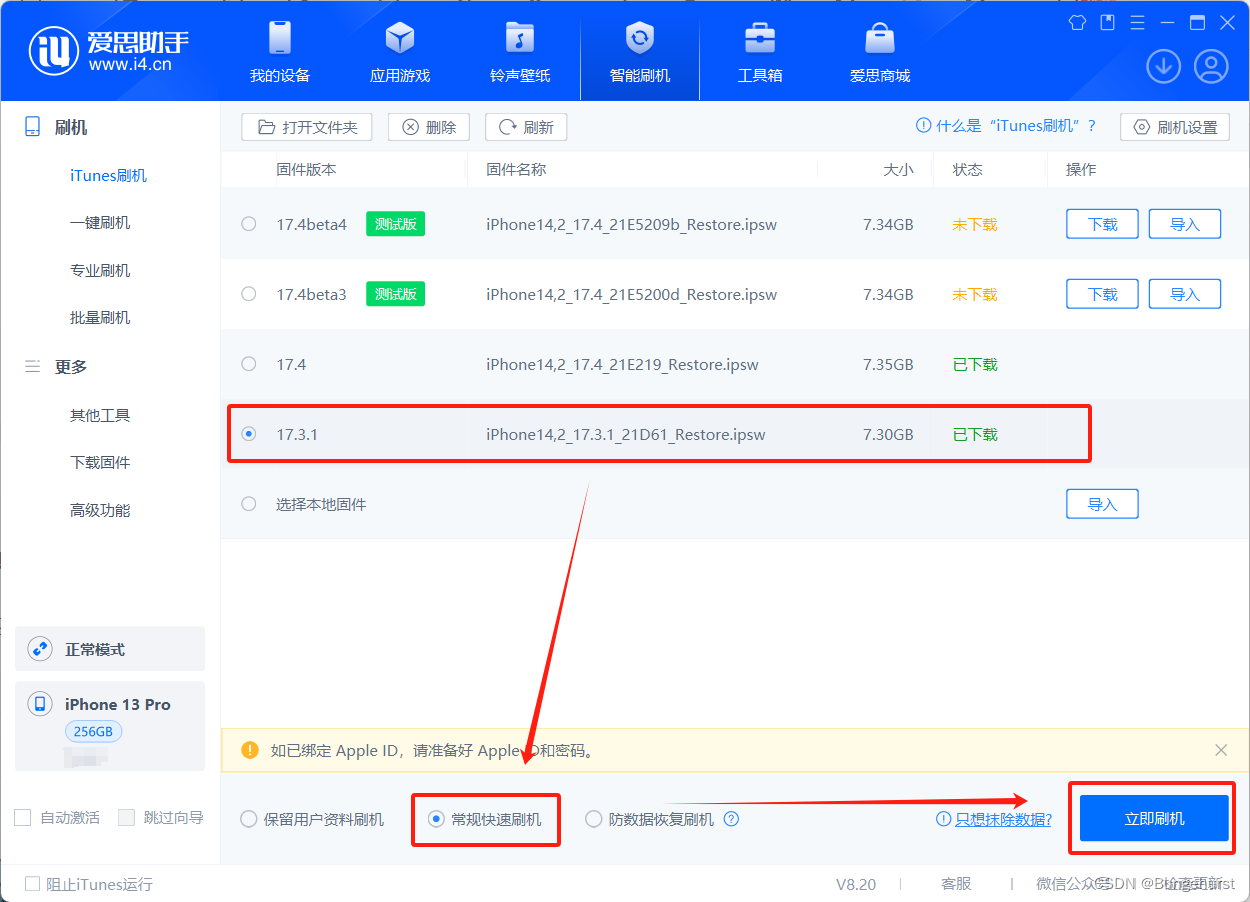The height and width of the screenshot is (902, 1250).
Task: Select the 17.4 firmware radio button
Action: pos(249,364)
